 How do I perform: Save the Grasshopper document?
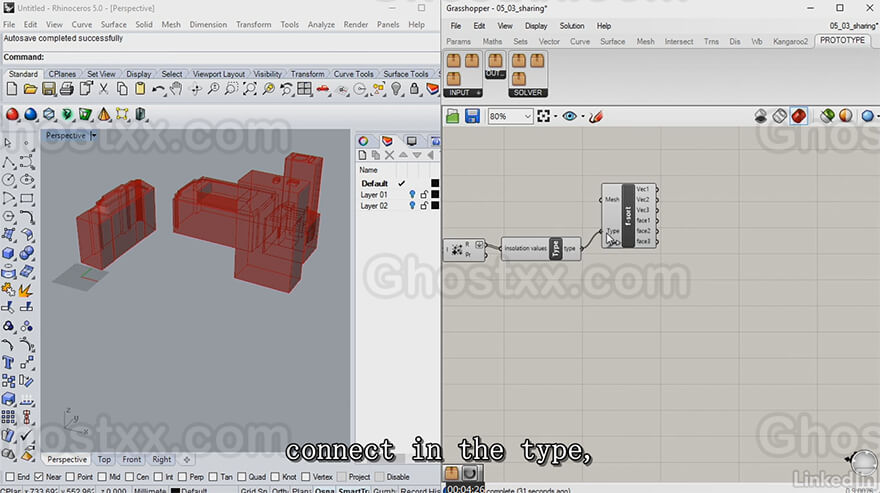point(473,116)
